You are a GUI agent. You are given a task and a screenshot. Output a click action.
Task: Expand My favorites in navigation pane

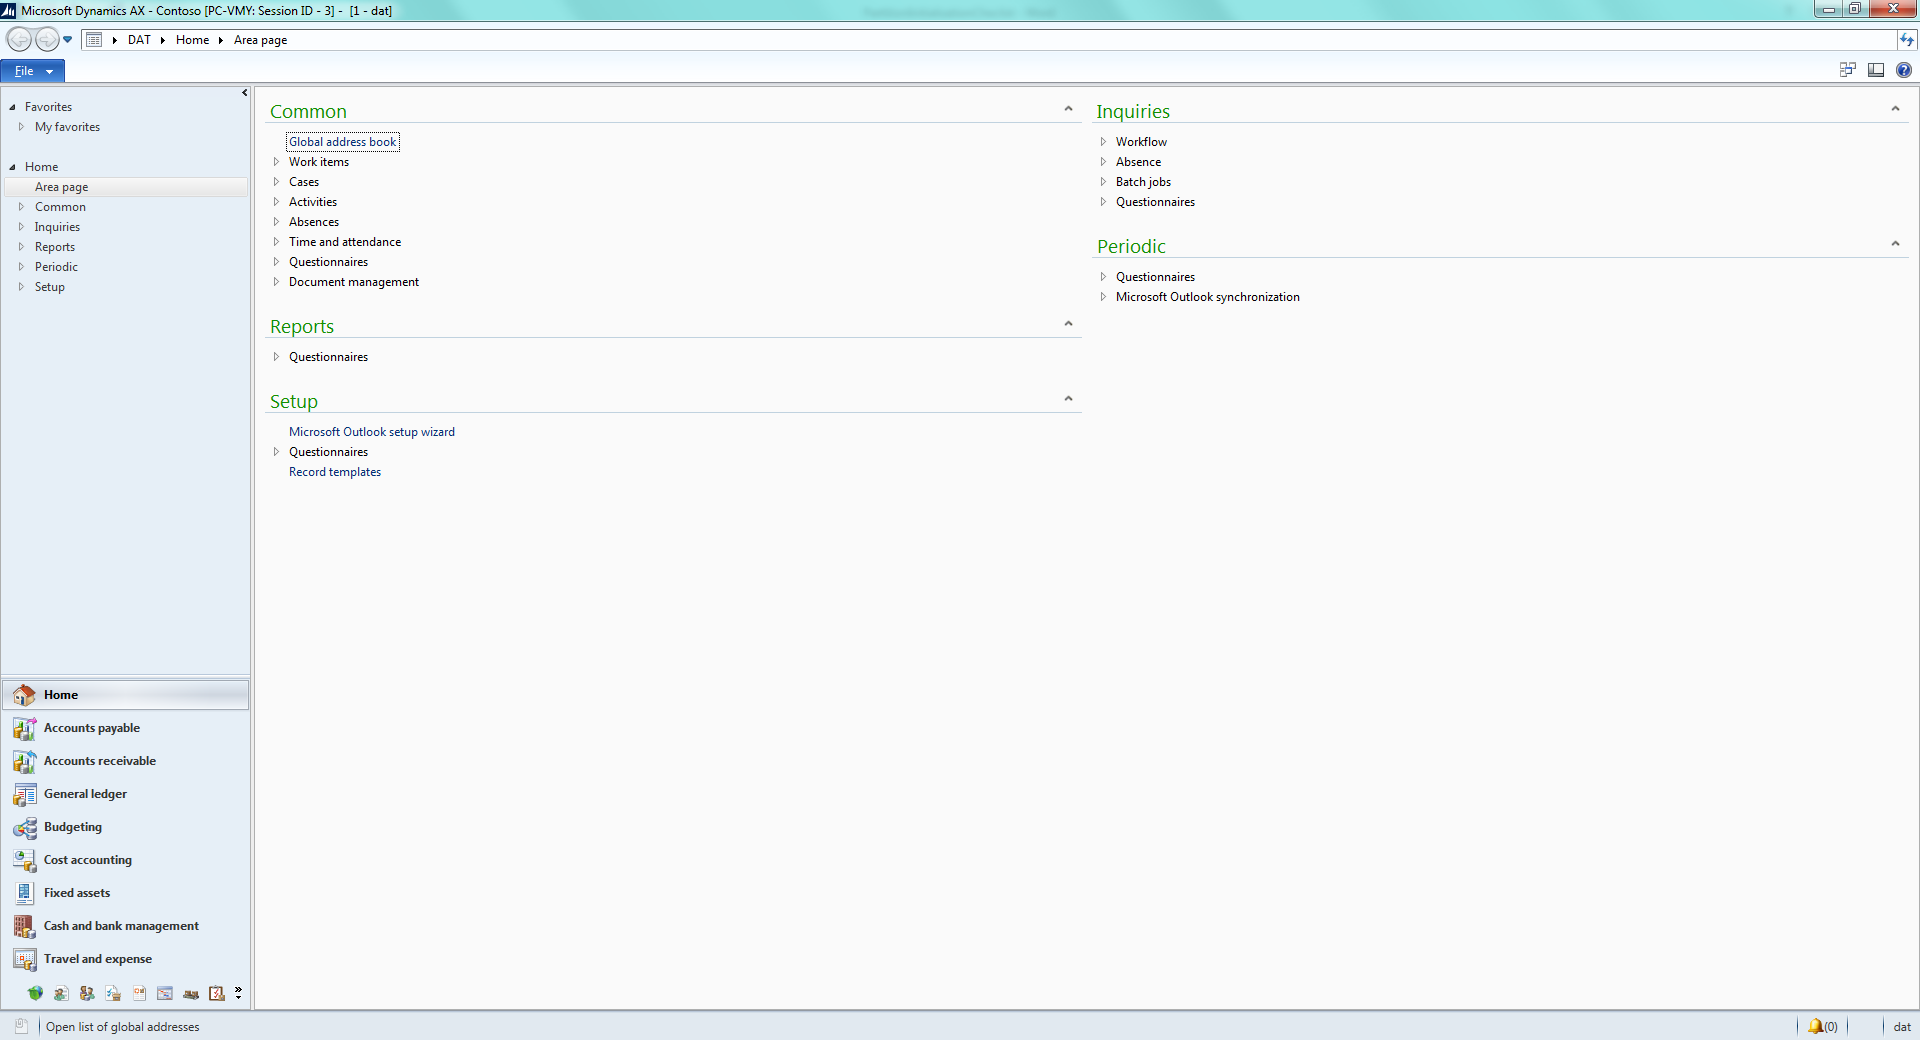pos(21,127)
